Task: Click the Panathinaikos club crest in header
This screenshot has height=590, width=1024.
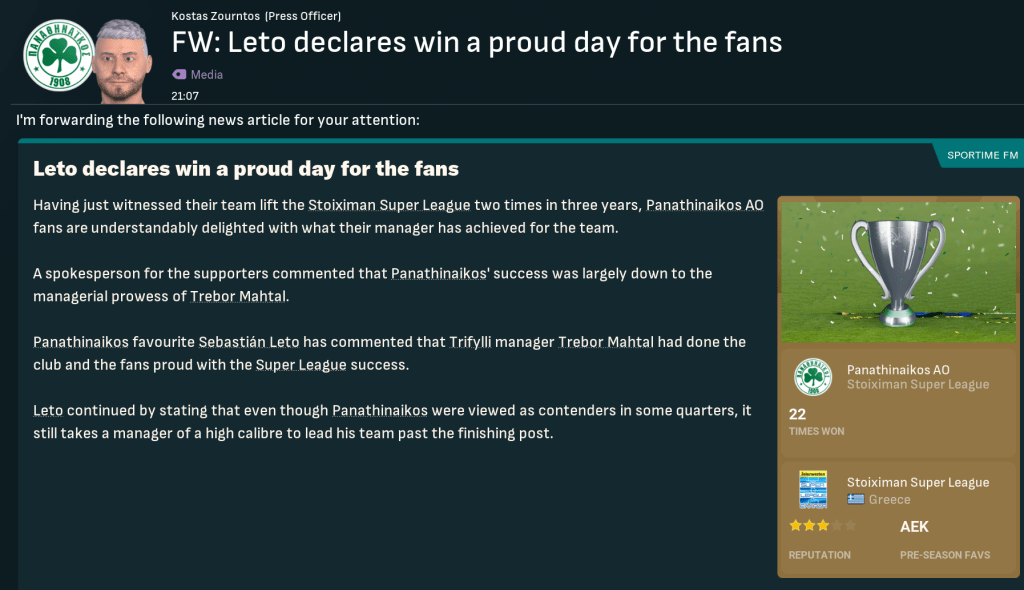Action: [58, 57]
